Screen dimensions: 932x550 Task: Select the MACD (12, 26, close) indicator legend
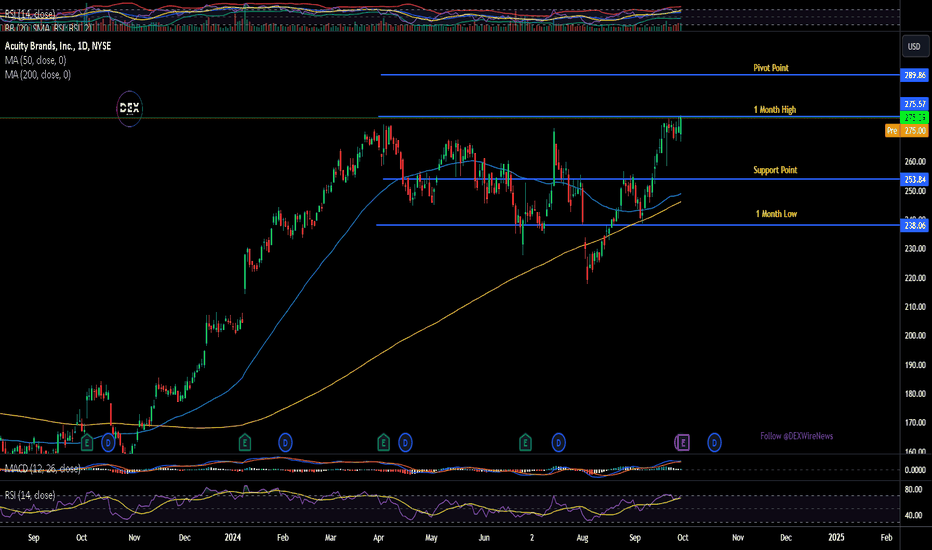point(42,469)
